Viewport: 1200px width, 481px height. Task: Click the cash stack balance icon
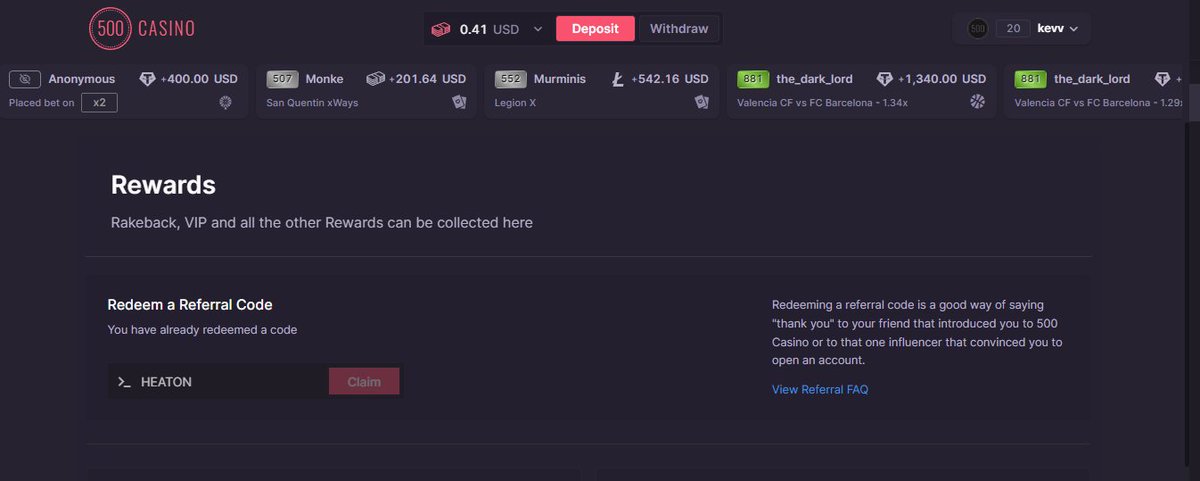click(x=441, y=29)
